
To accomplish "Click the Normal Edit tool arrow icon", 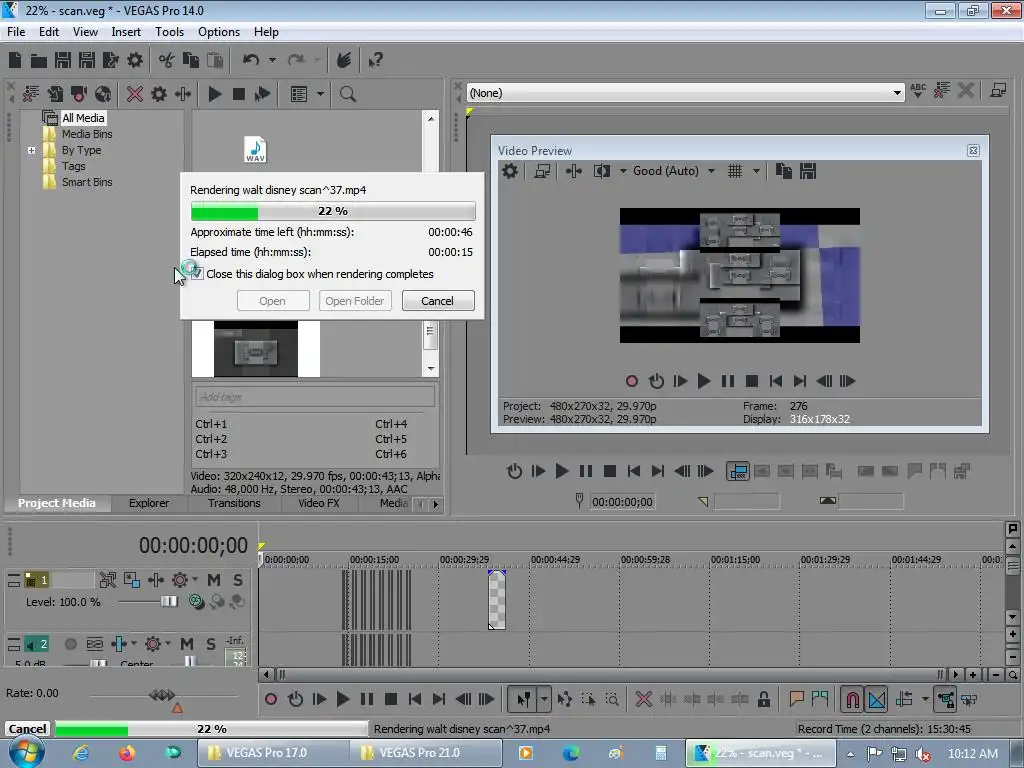I will pos(523,699).
